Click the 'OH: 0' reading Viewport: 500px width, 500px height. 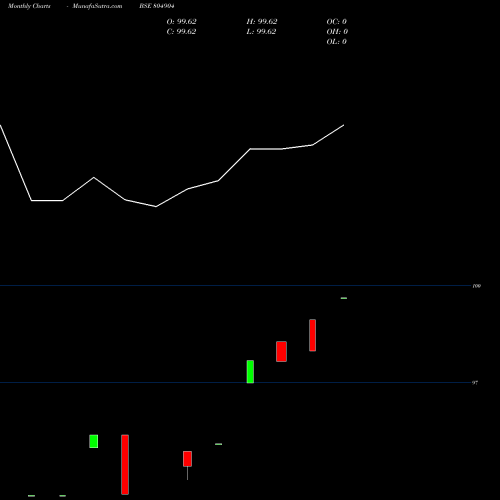[x=337, y=32]
